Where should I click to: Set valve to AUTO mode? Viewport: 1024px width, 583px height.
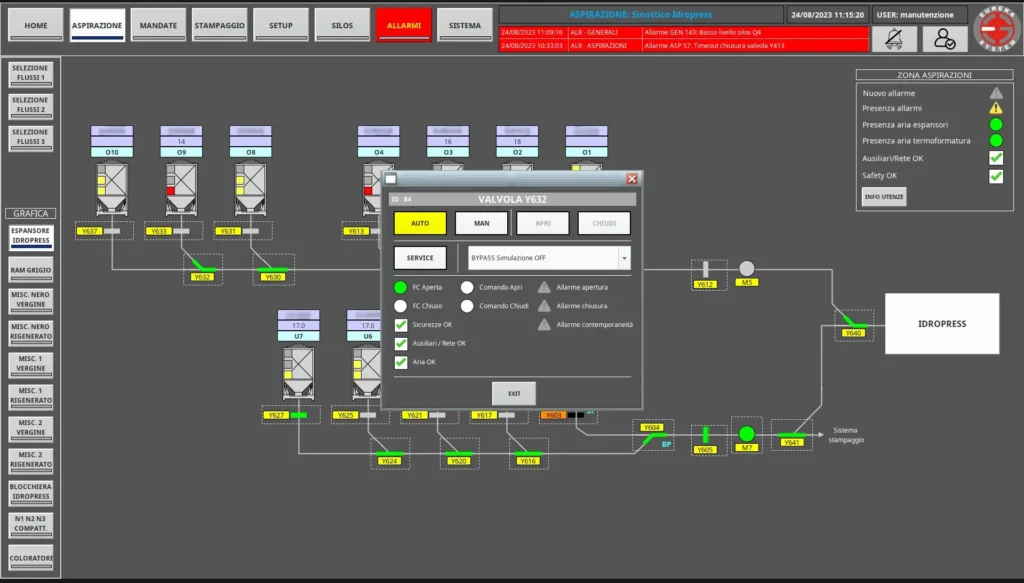coord(420,223)
